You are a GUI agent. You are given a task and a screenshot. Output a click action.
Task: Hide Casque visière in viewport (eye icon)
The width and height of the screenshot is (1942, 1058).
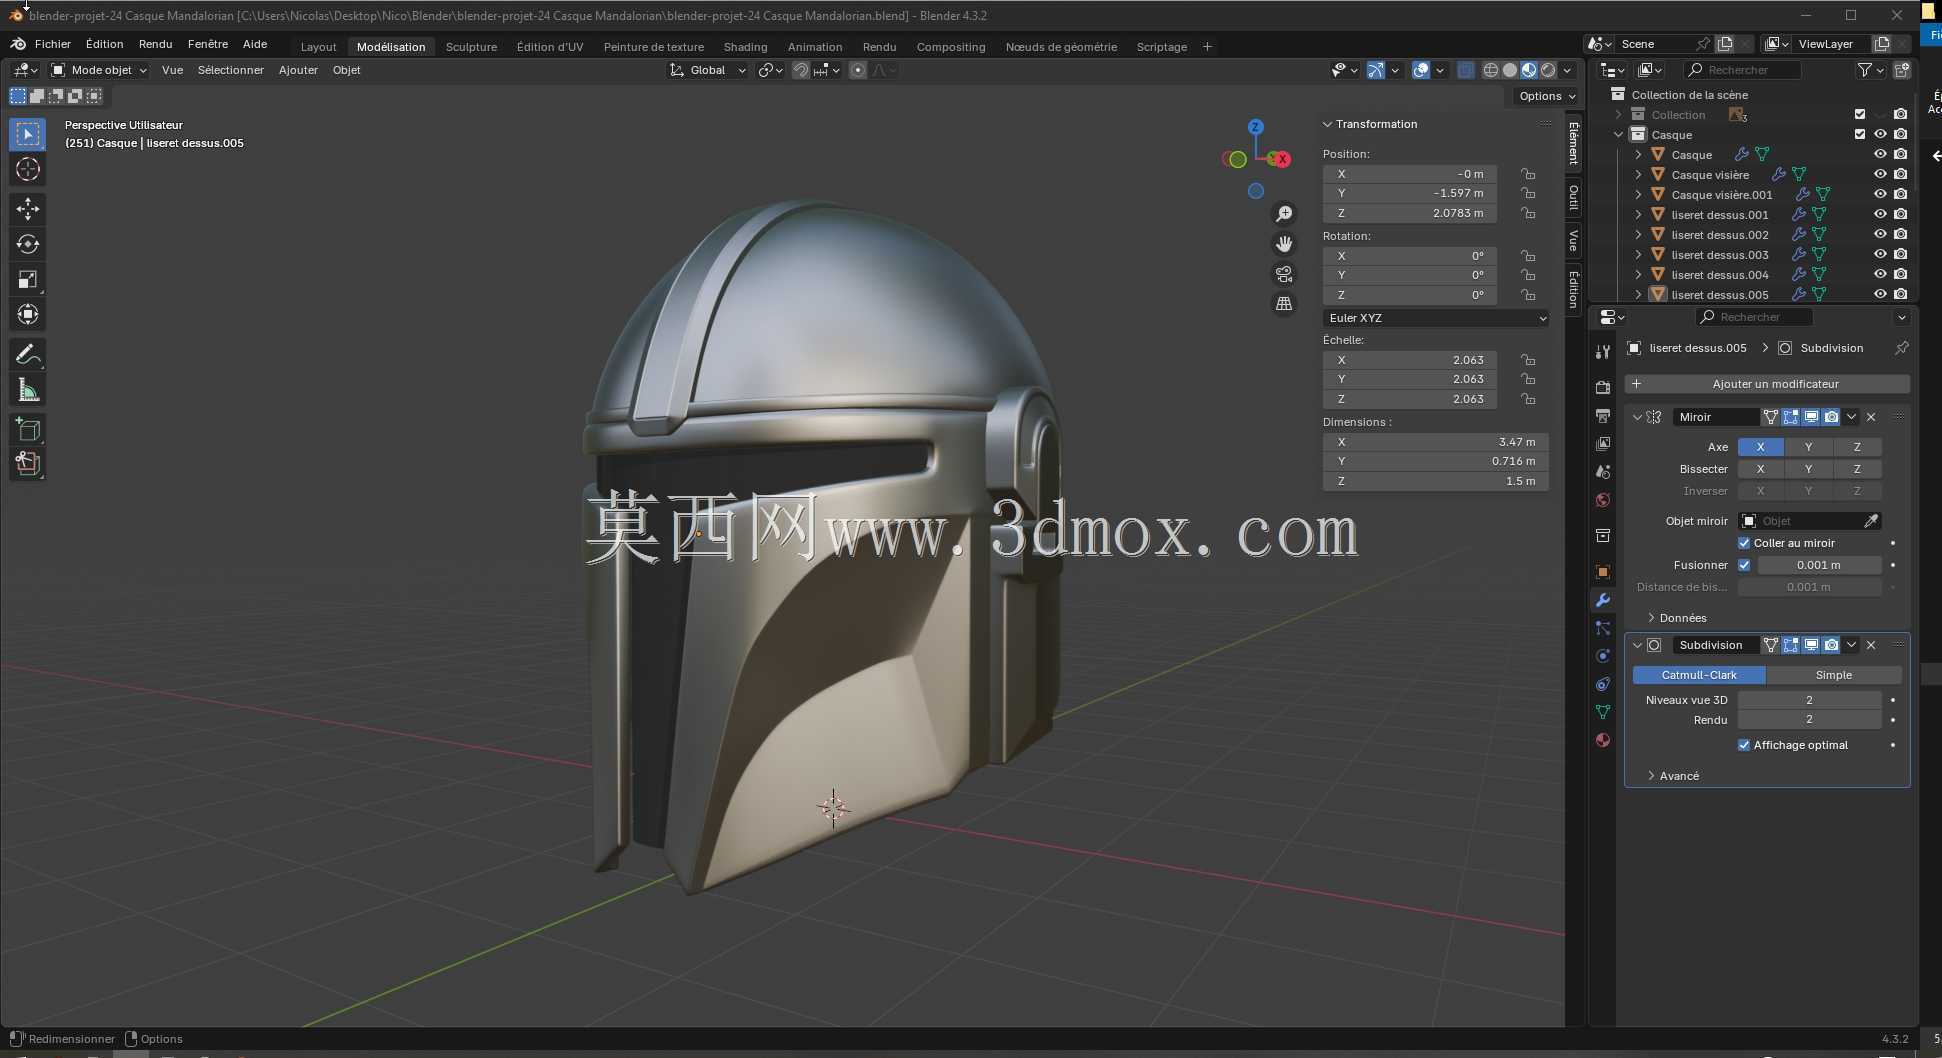[1880, 174]
